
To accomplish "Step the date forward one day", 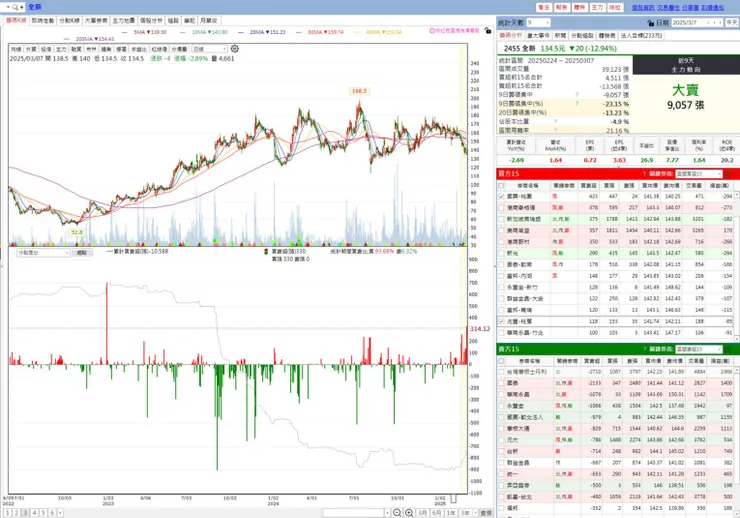I will coord(720,23).
